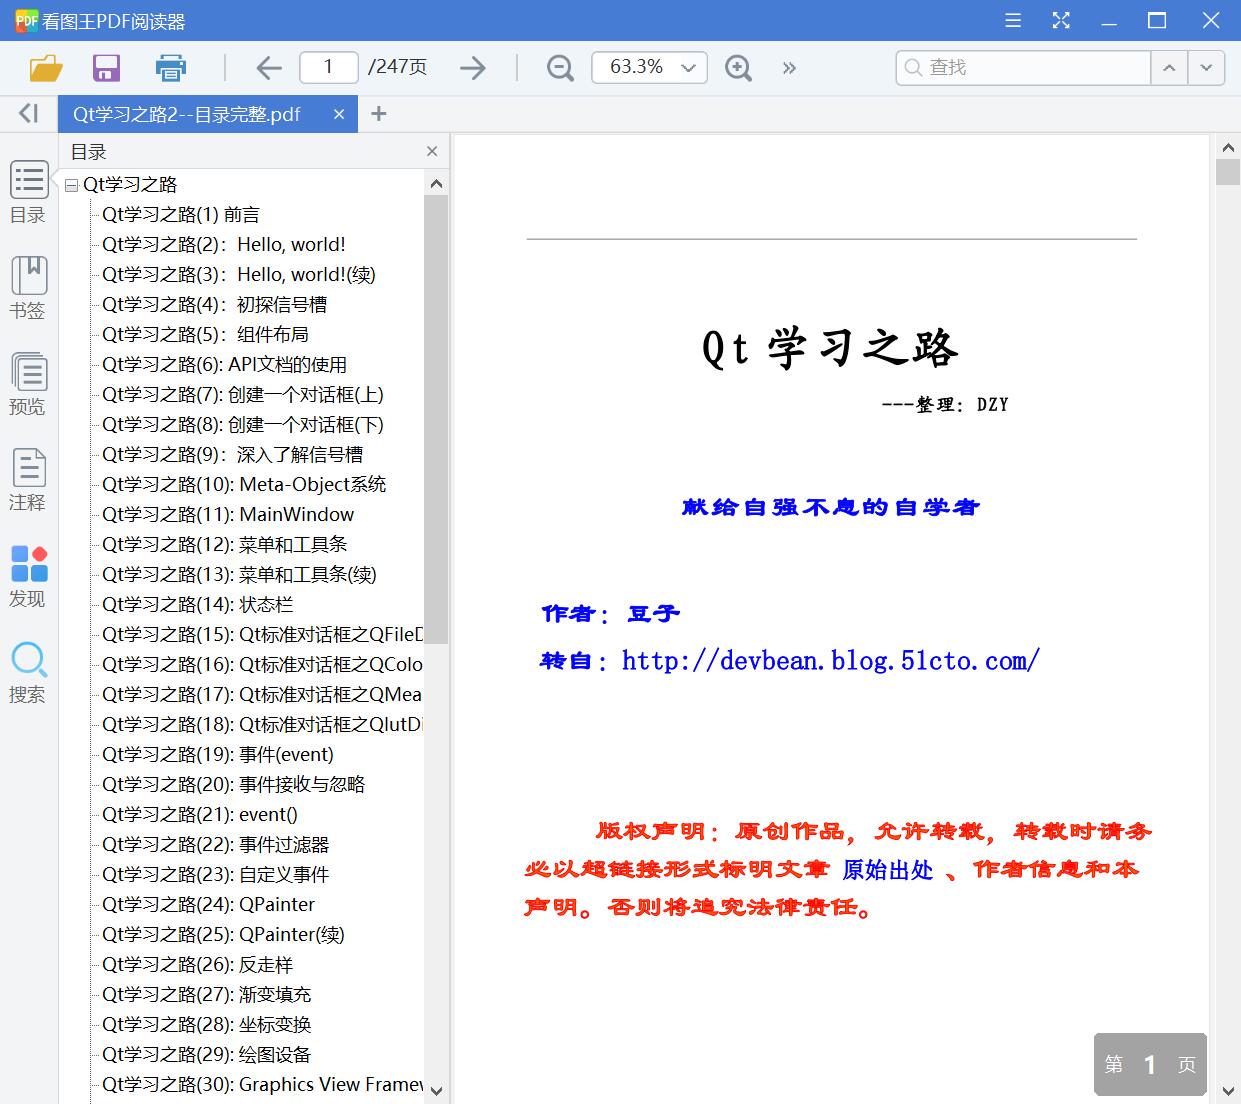
Task: Collapse the Qt学习之路 tree node
Action: 70,184
